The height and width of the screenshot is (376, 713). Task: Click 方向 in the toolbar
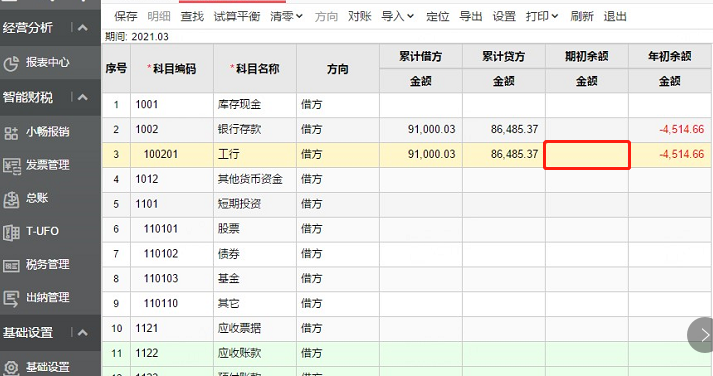point(326,16)
